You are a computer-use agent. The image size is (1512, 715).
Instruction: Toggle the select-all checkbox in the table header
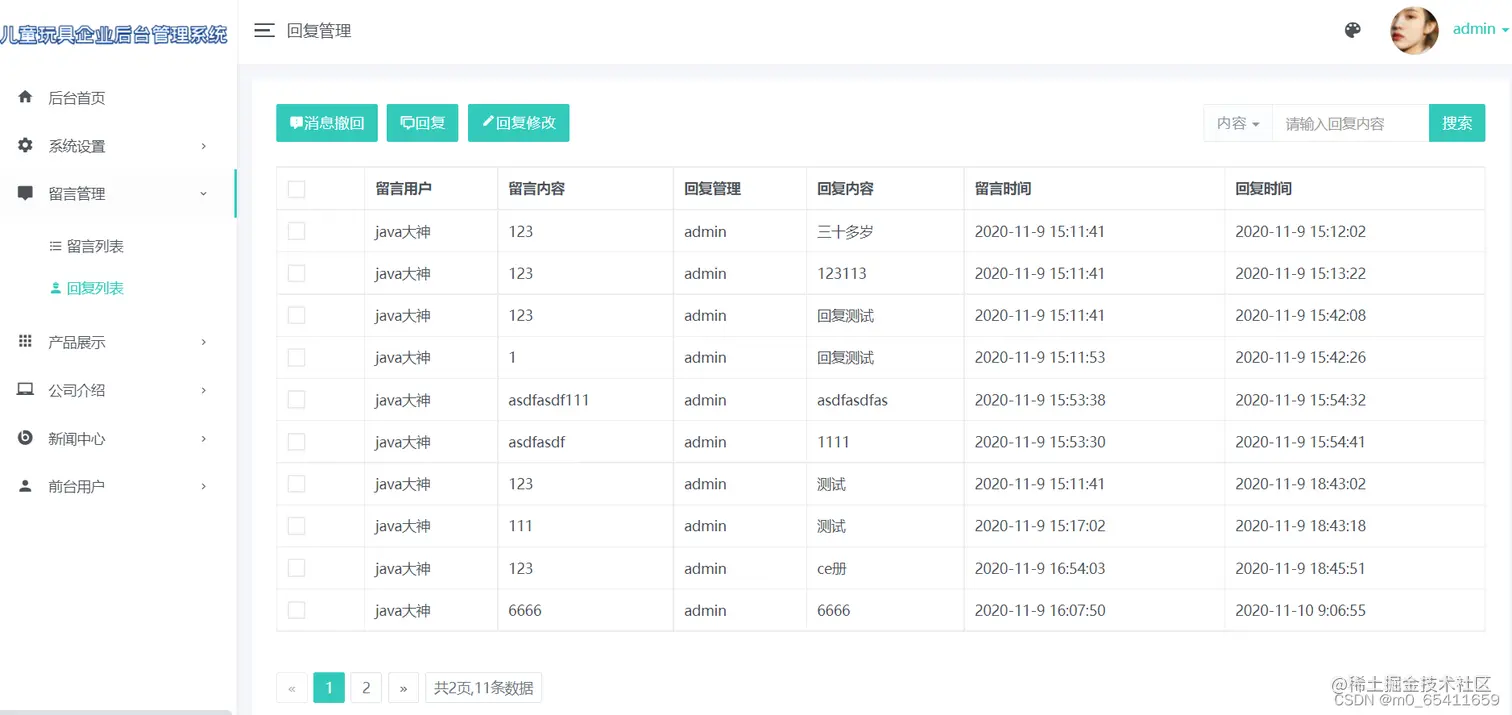click(x=296, y=189)
